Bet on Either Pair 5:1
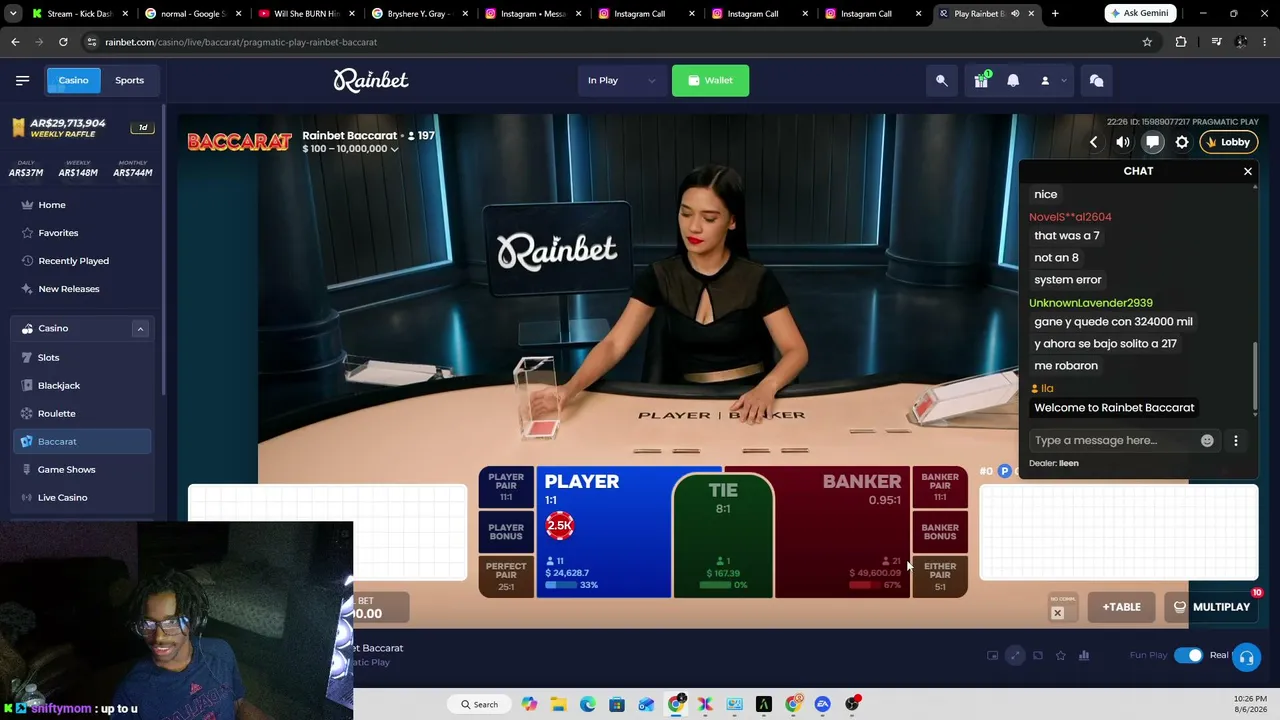1280x720 pixels. tap(940, 576)
